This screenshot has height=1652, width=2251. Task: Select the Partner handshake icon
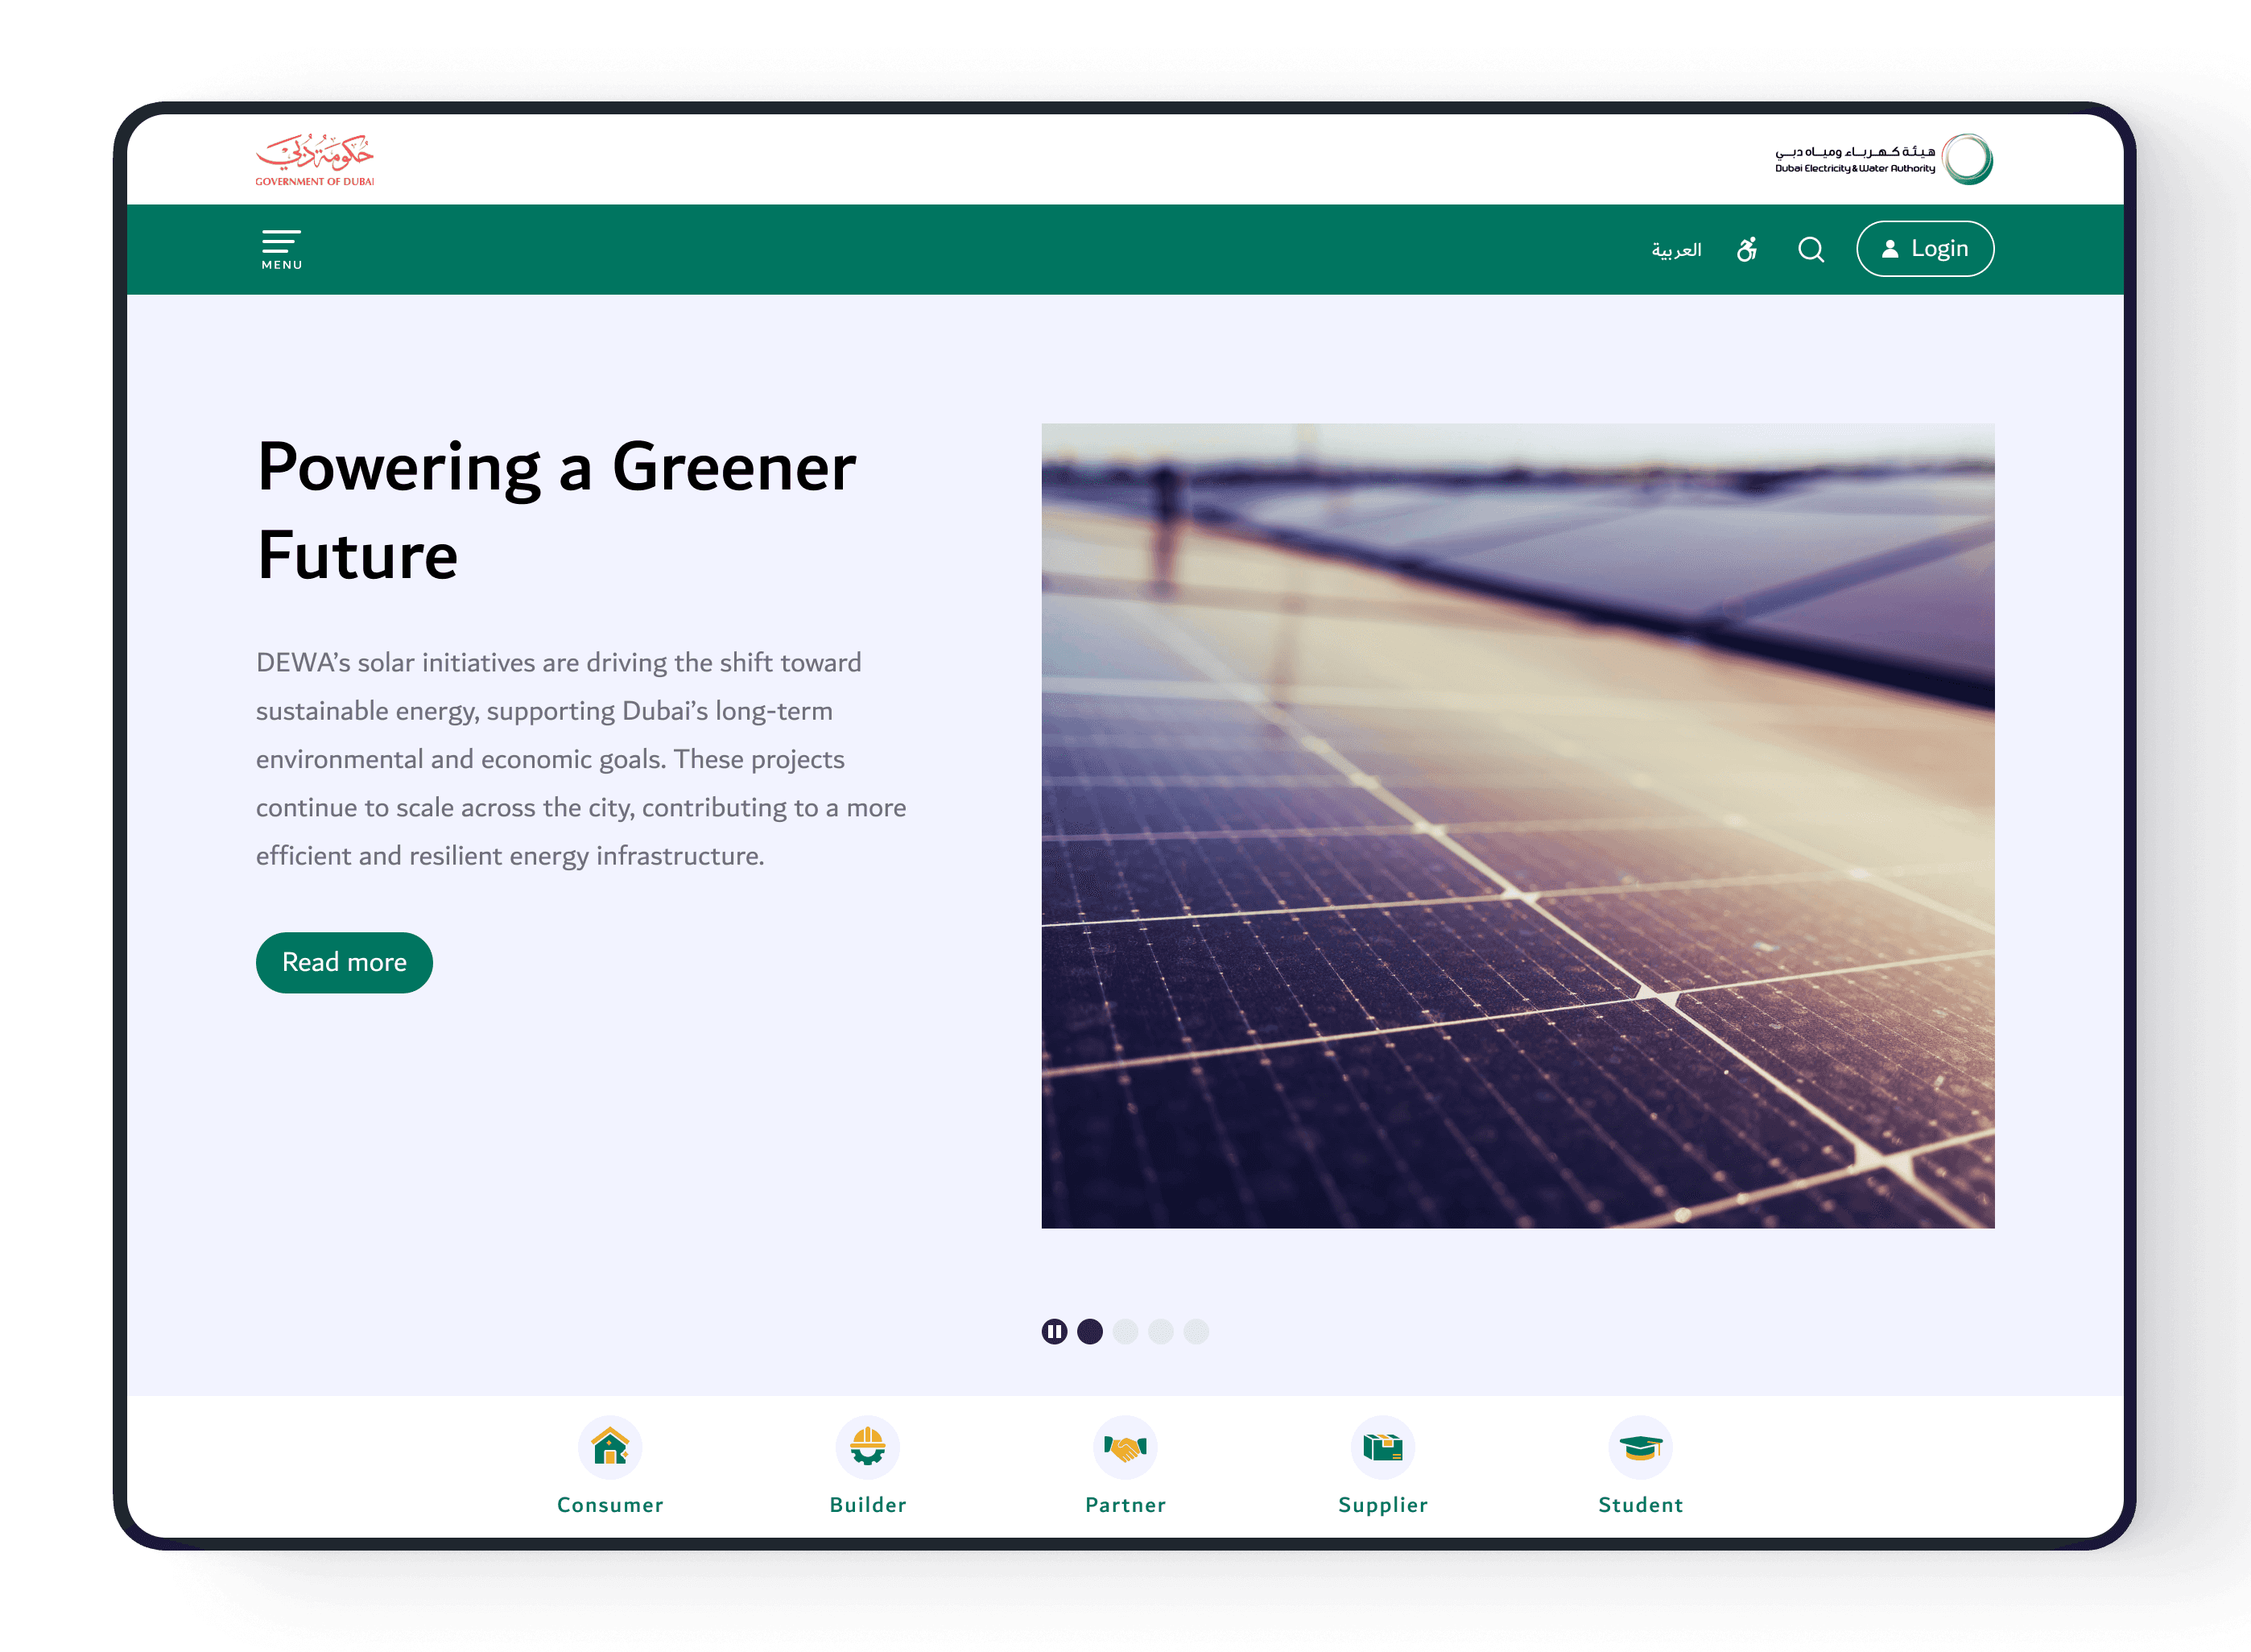[x=1125, y=1447]
